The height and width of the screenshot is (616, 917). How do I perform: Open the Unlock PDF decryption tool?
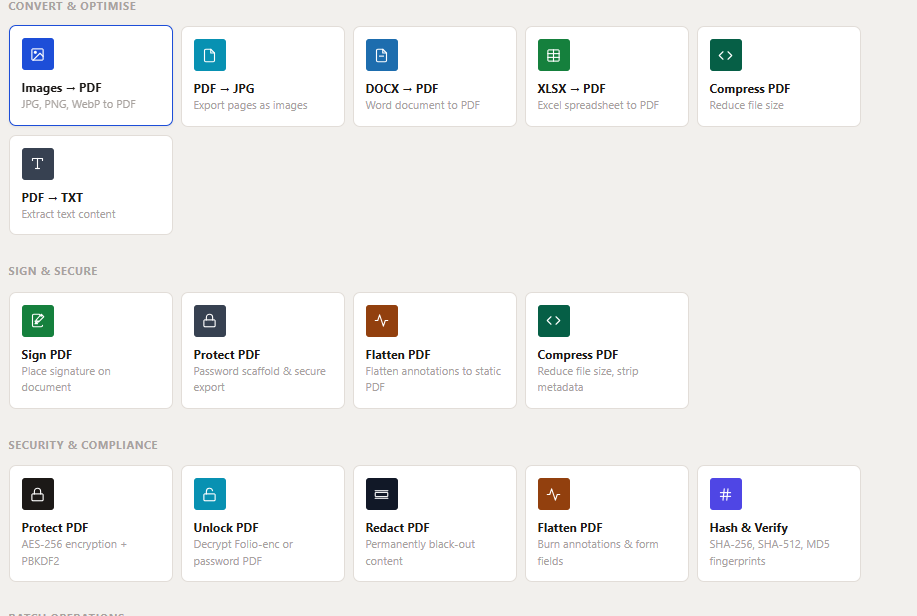[x=262, y=522]
